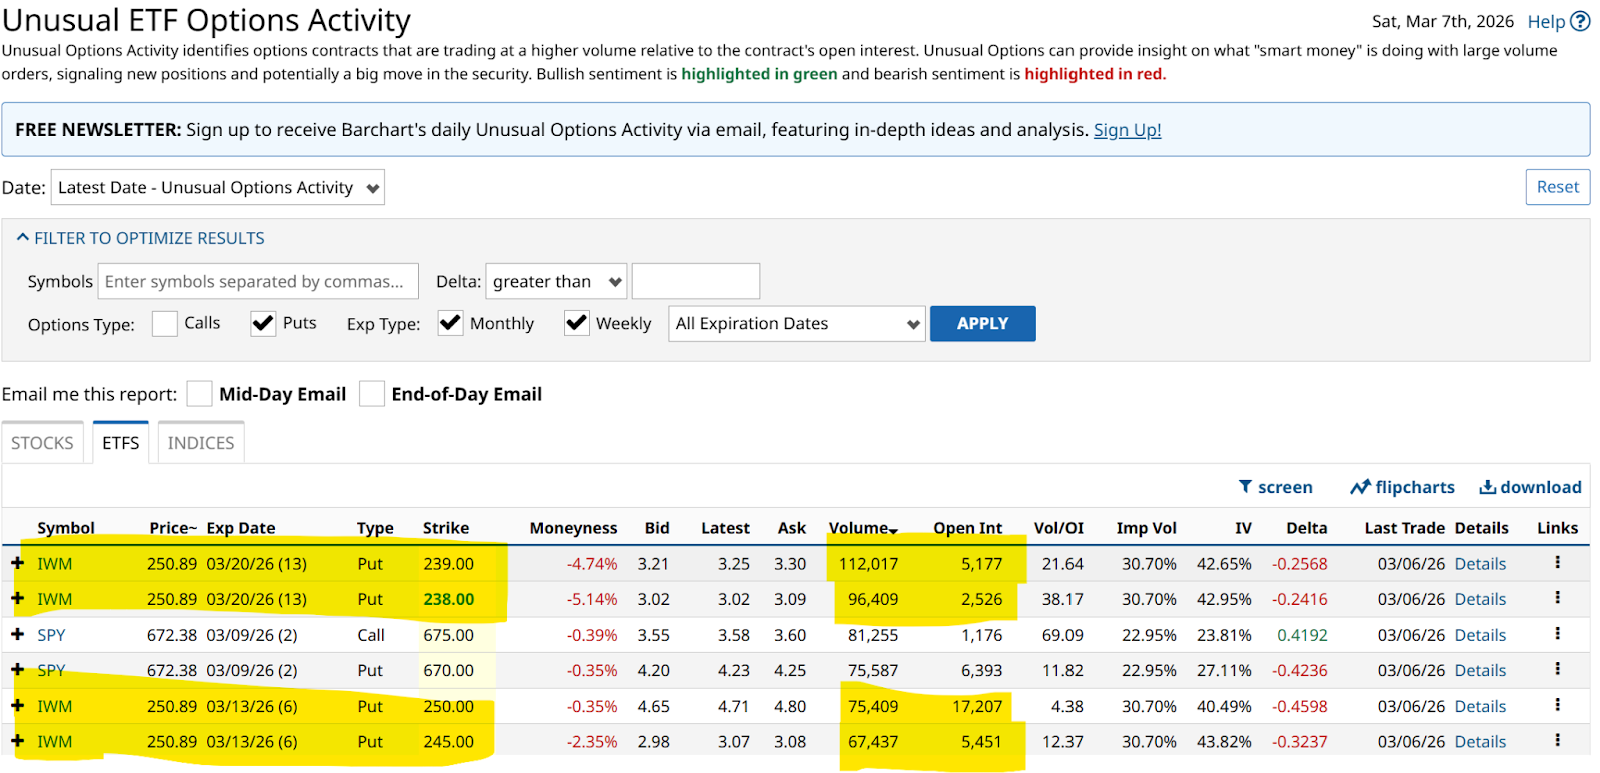Switch to the INDICES tab
The height and width of the screenshot is (773, 1600).
click(201, 443)
